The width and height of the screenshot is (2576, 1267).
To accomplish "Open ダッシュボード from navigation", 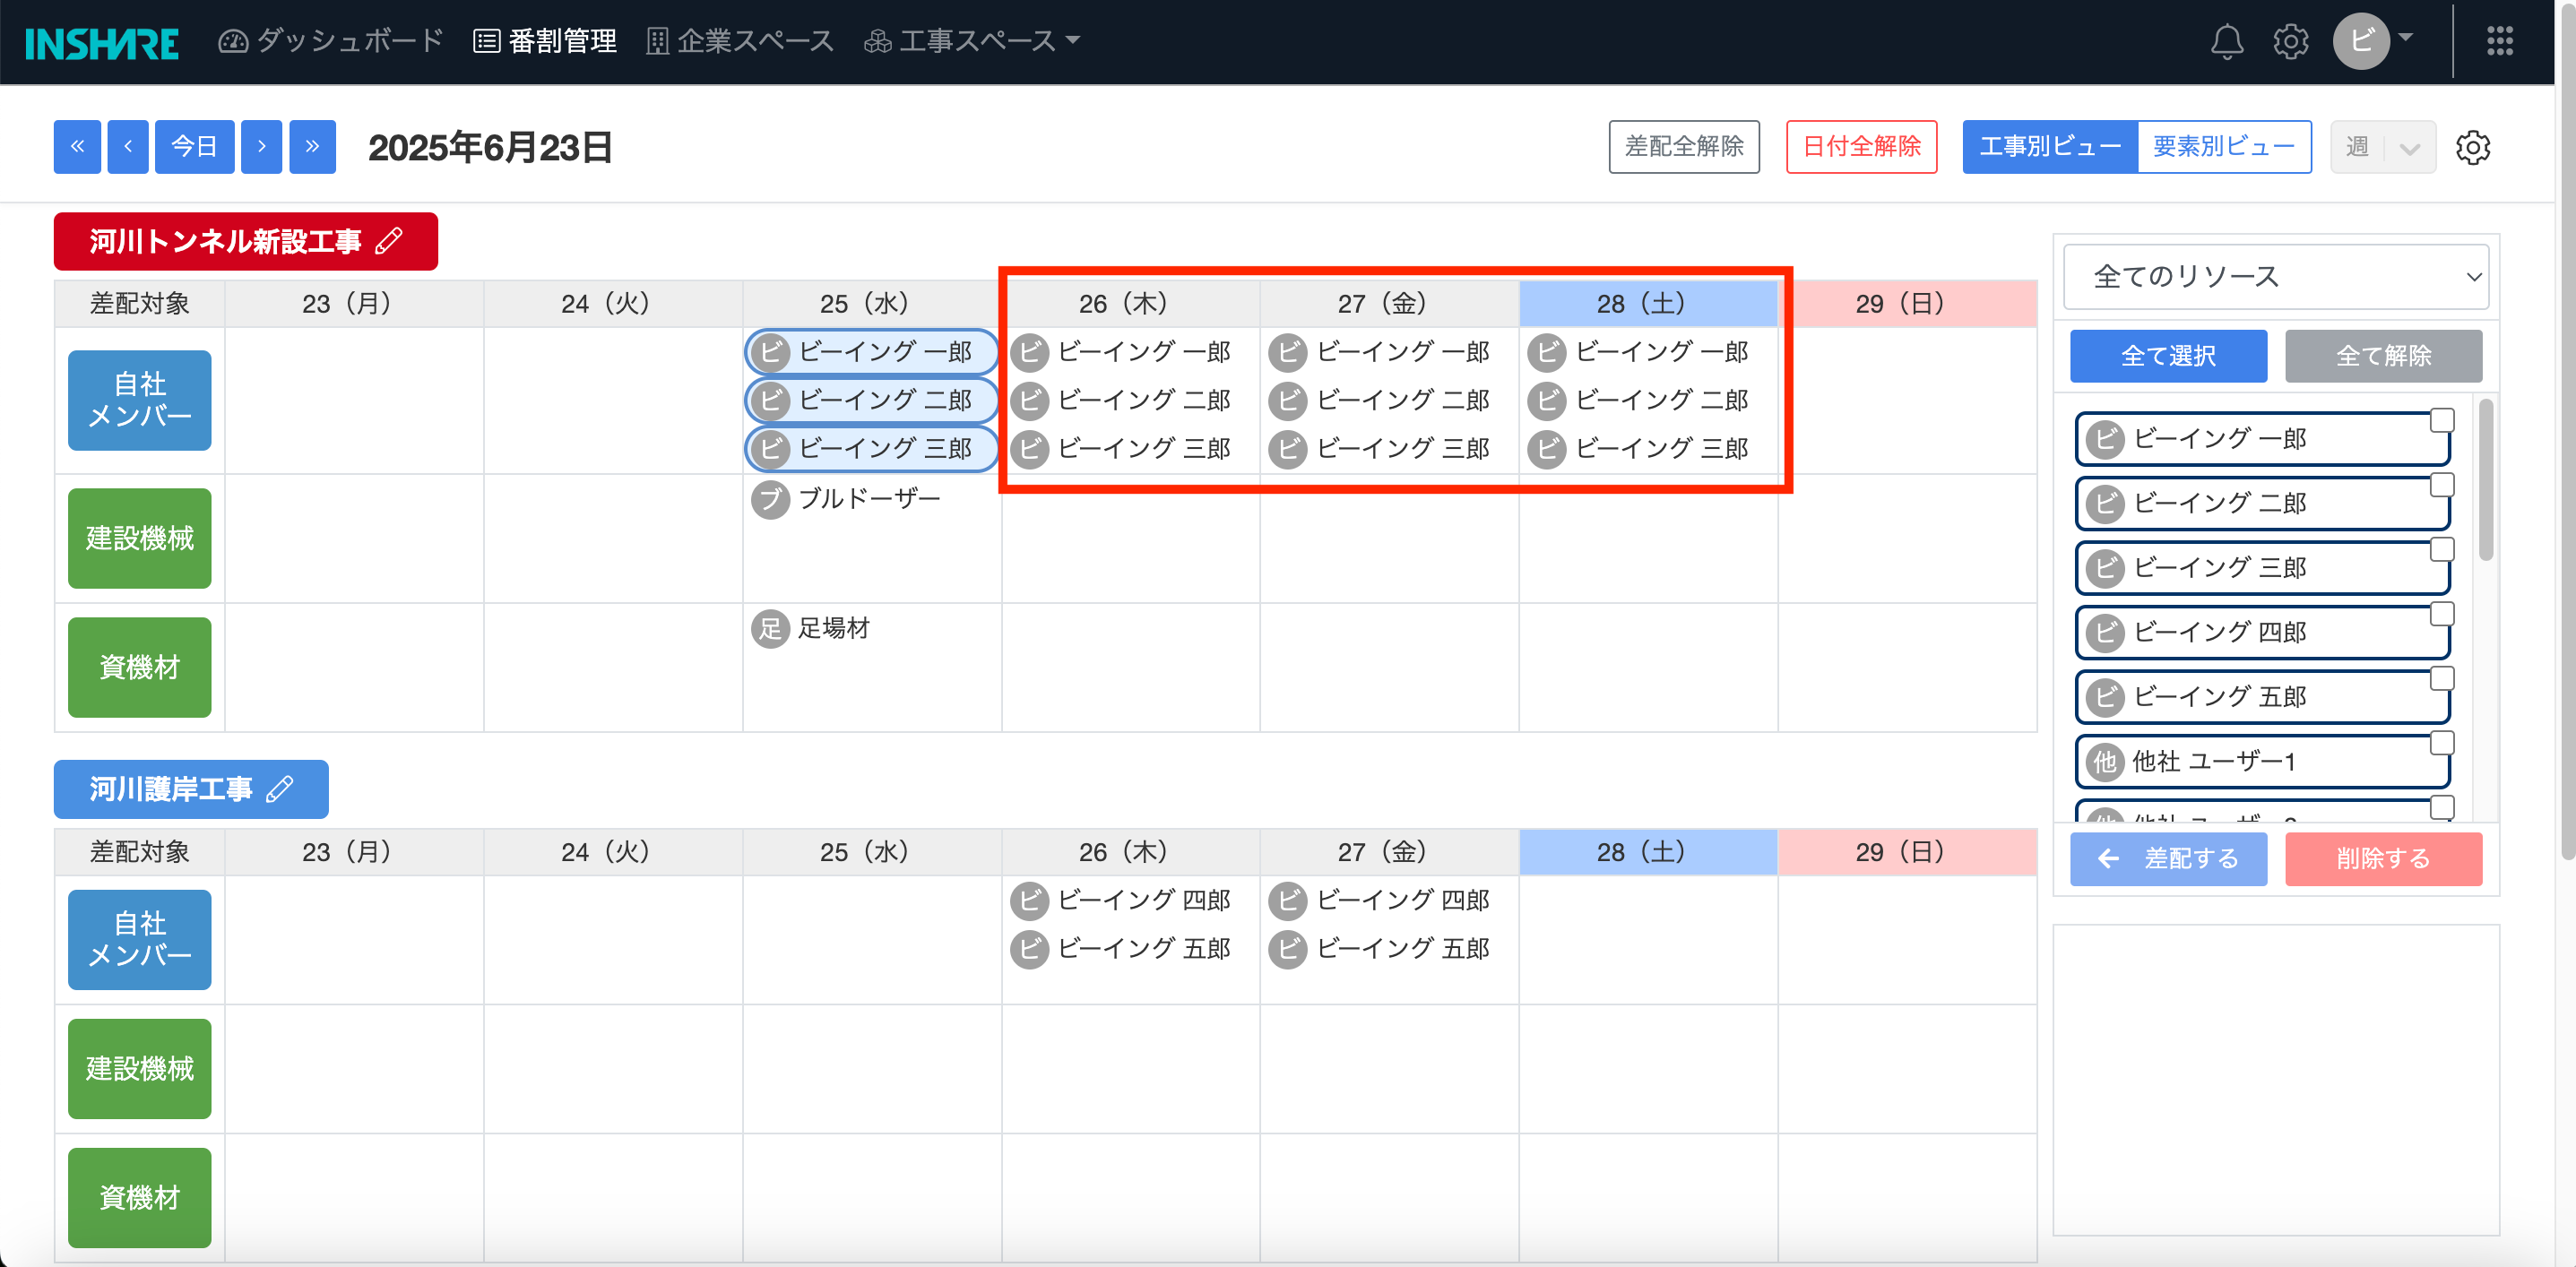I will tap(331, 41).
